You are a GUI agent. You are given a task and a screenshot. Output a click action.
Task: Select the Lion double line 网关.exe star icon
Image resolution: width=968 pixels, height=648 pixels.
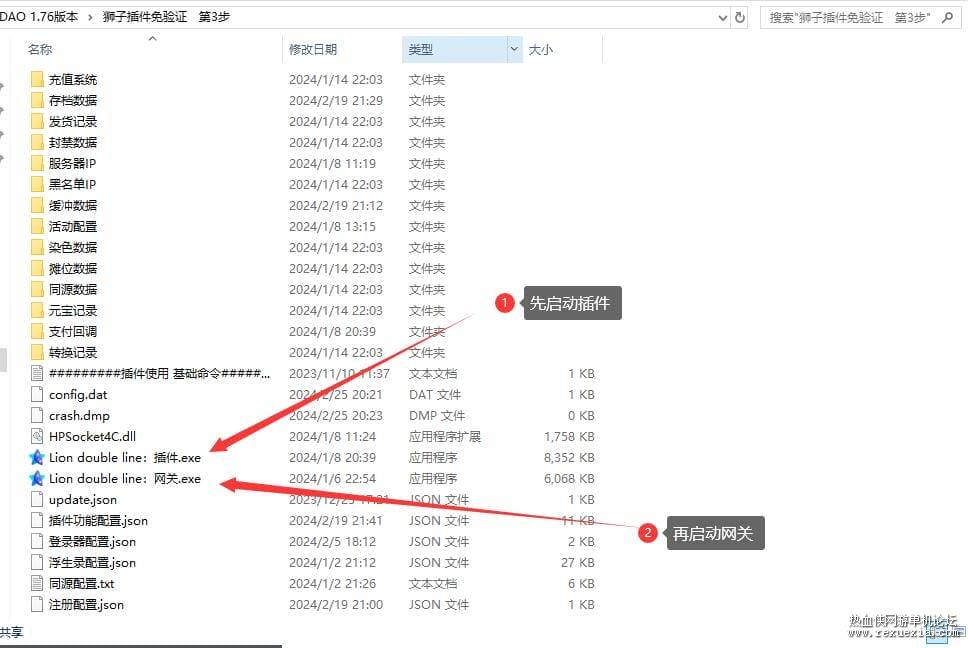37,478
